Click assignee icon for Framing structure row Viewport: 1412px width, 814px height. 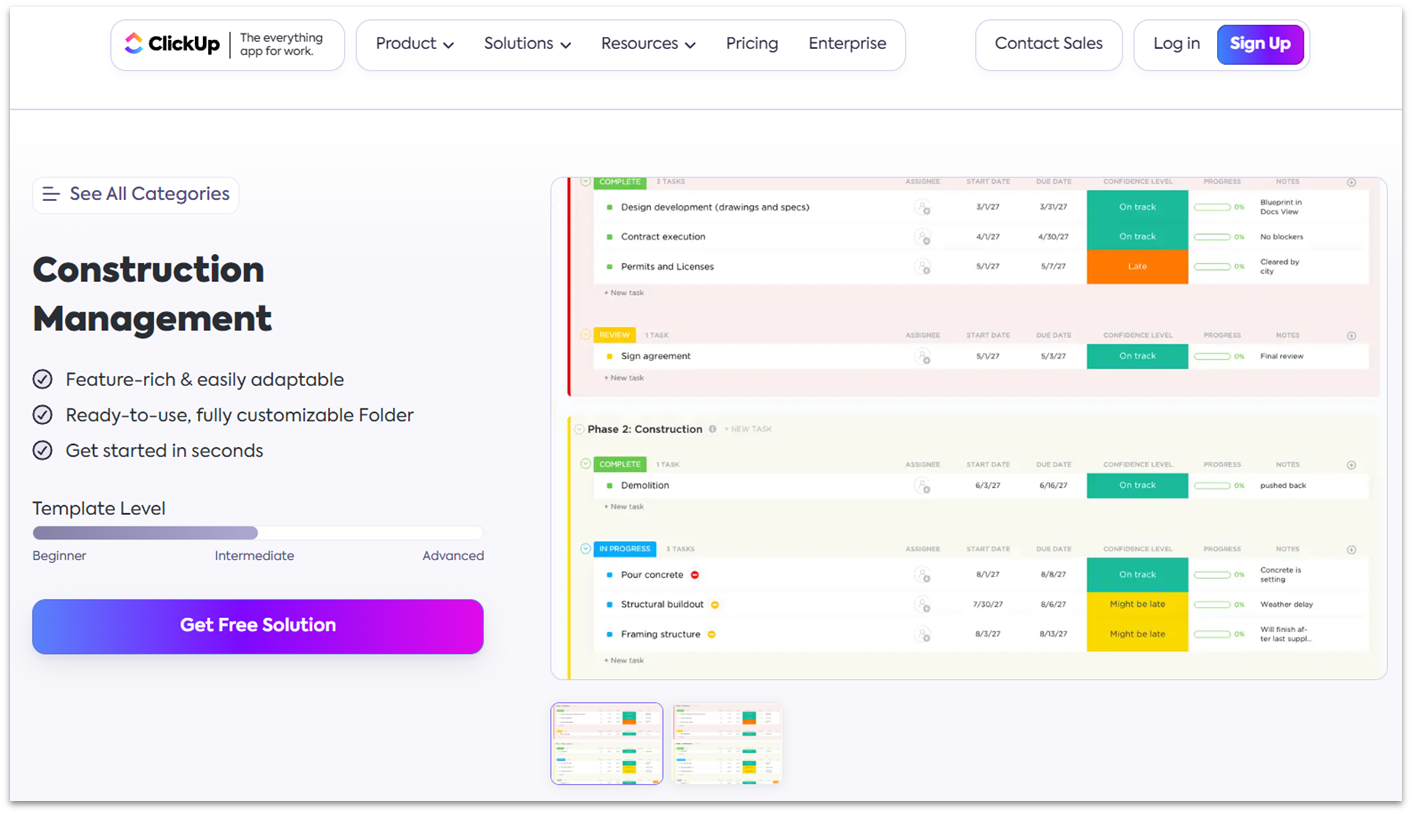tap(922, 635)
